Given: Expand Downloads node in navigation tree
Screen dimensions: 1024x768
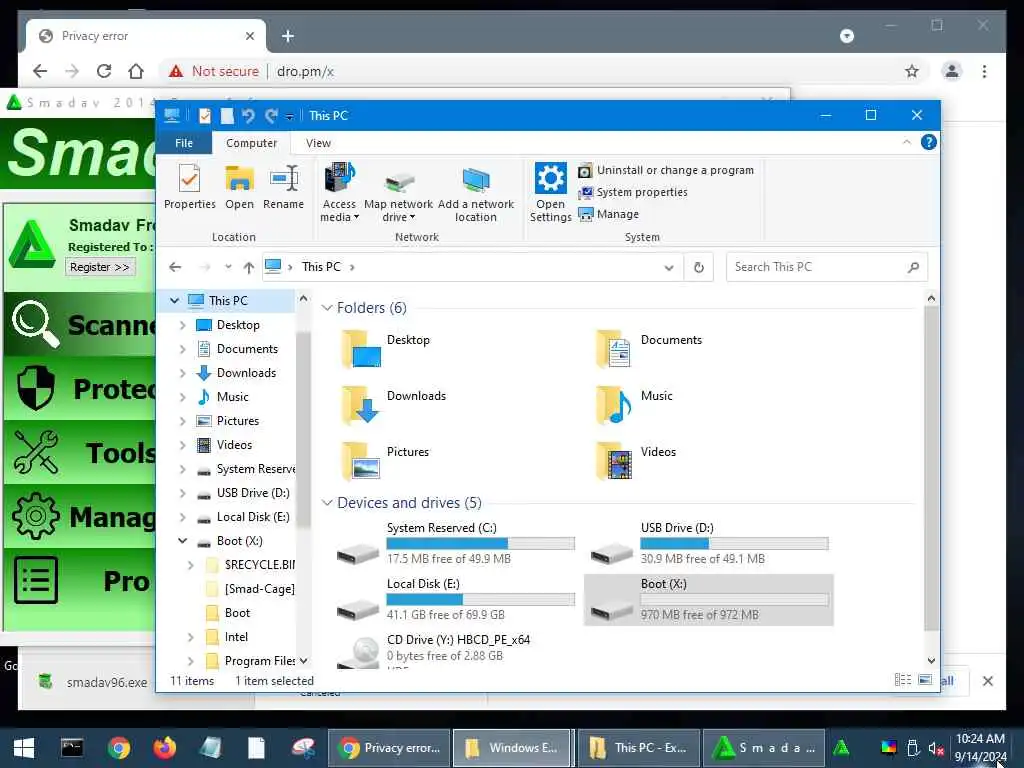Looking at the screenshot, I should tap(183, 374).
